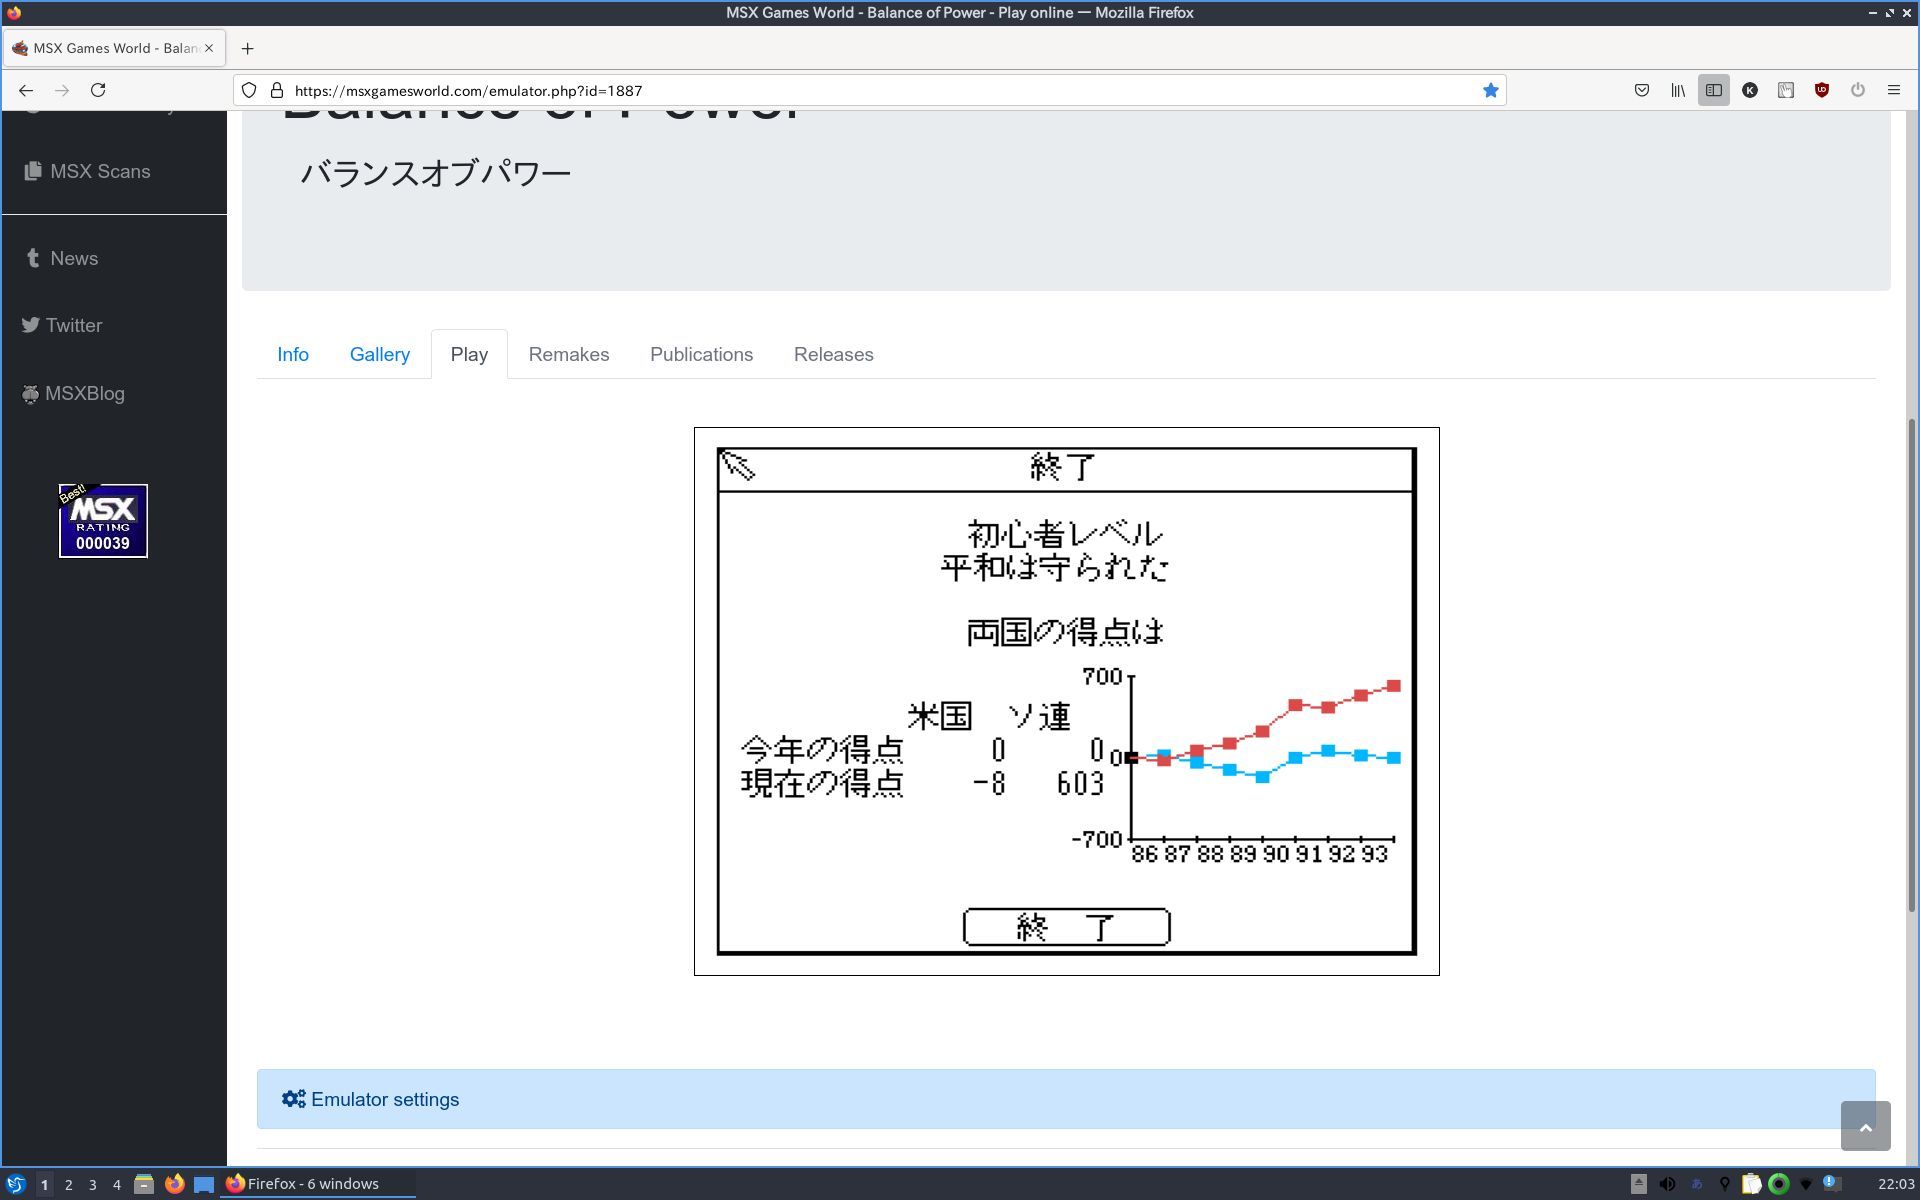The image size is (1920, 1200).
Task: Open the desktop start menu icon
Action: 15,1184
